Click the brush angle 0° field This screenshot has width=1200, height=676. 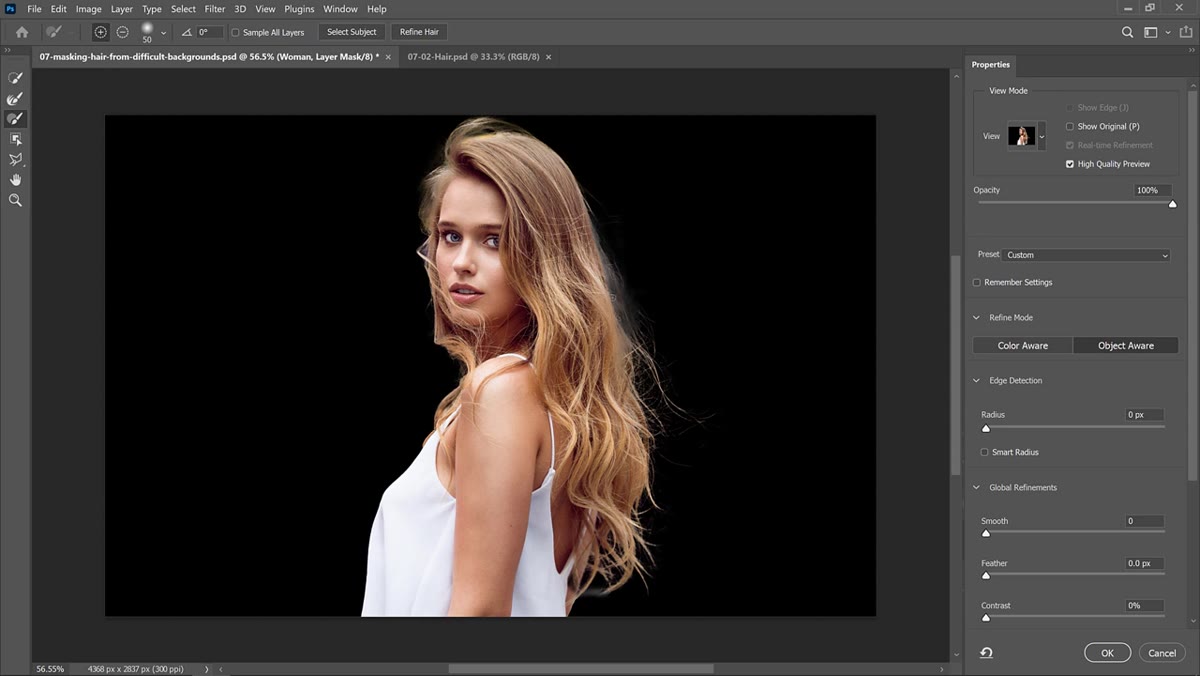coord(210,32)
